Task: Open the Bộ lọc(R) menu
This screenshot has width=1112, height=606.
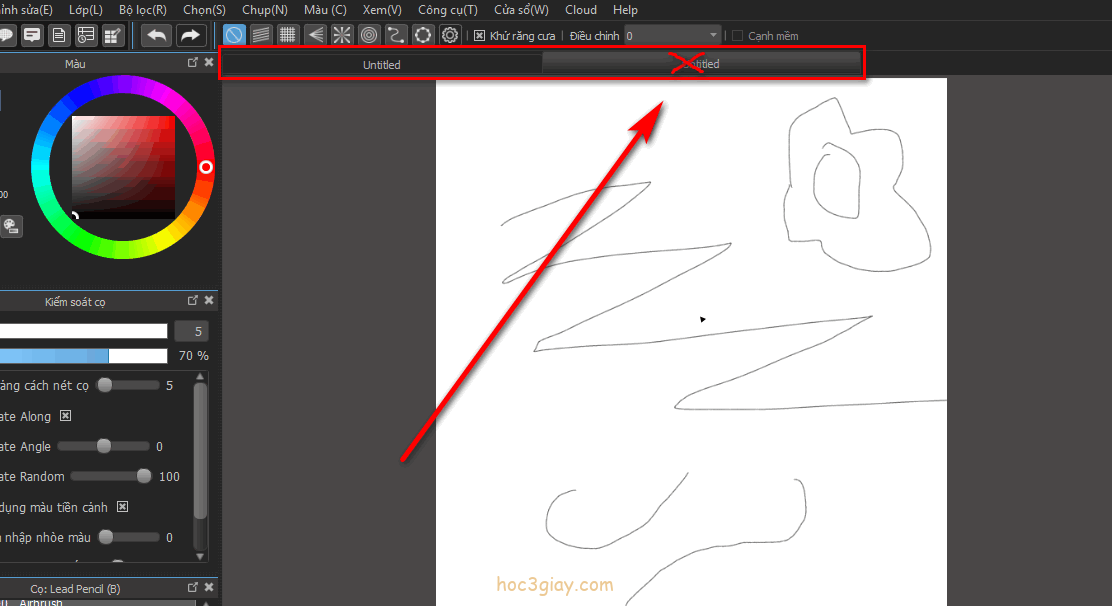Action: pos(143,10)
